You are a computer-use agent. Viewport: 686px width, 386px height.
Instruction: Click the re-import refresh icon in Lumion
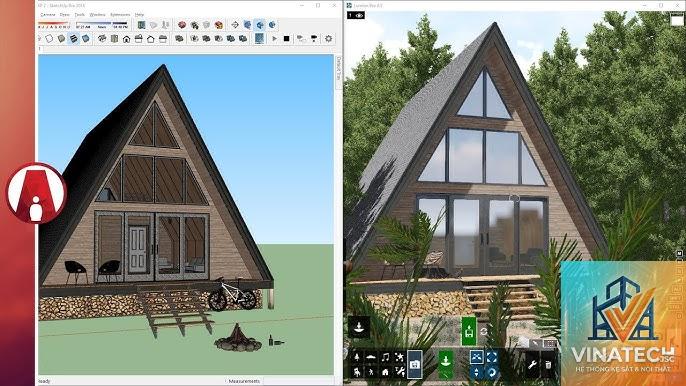point(483,331)
